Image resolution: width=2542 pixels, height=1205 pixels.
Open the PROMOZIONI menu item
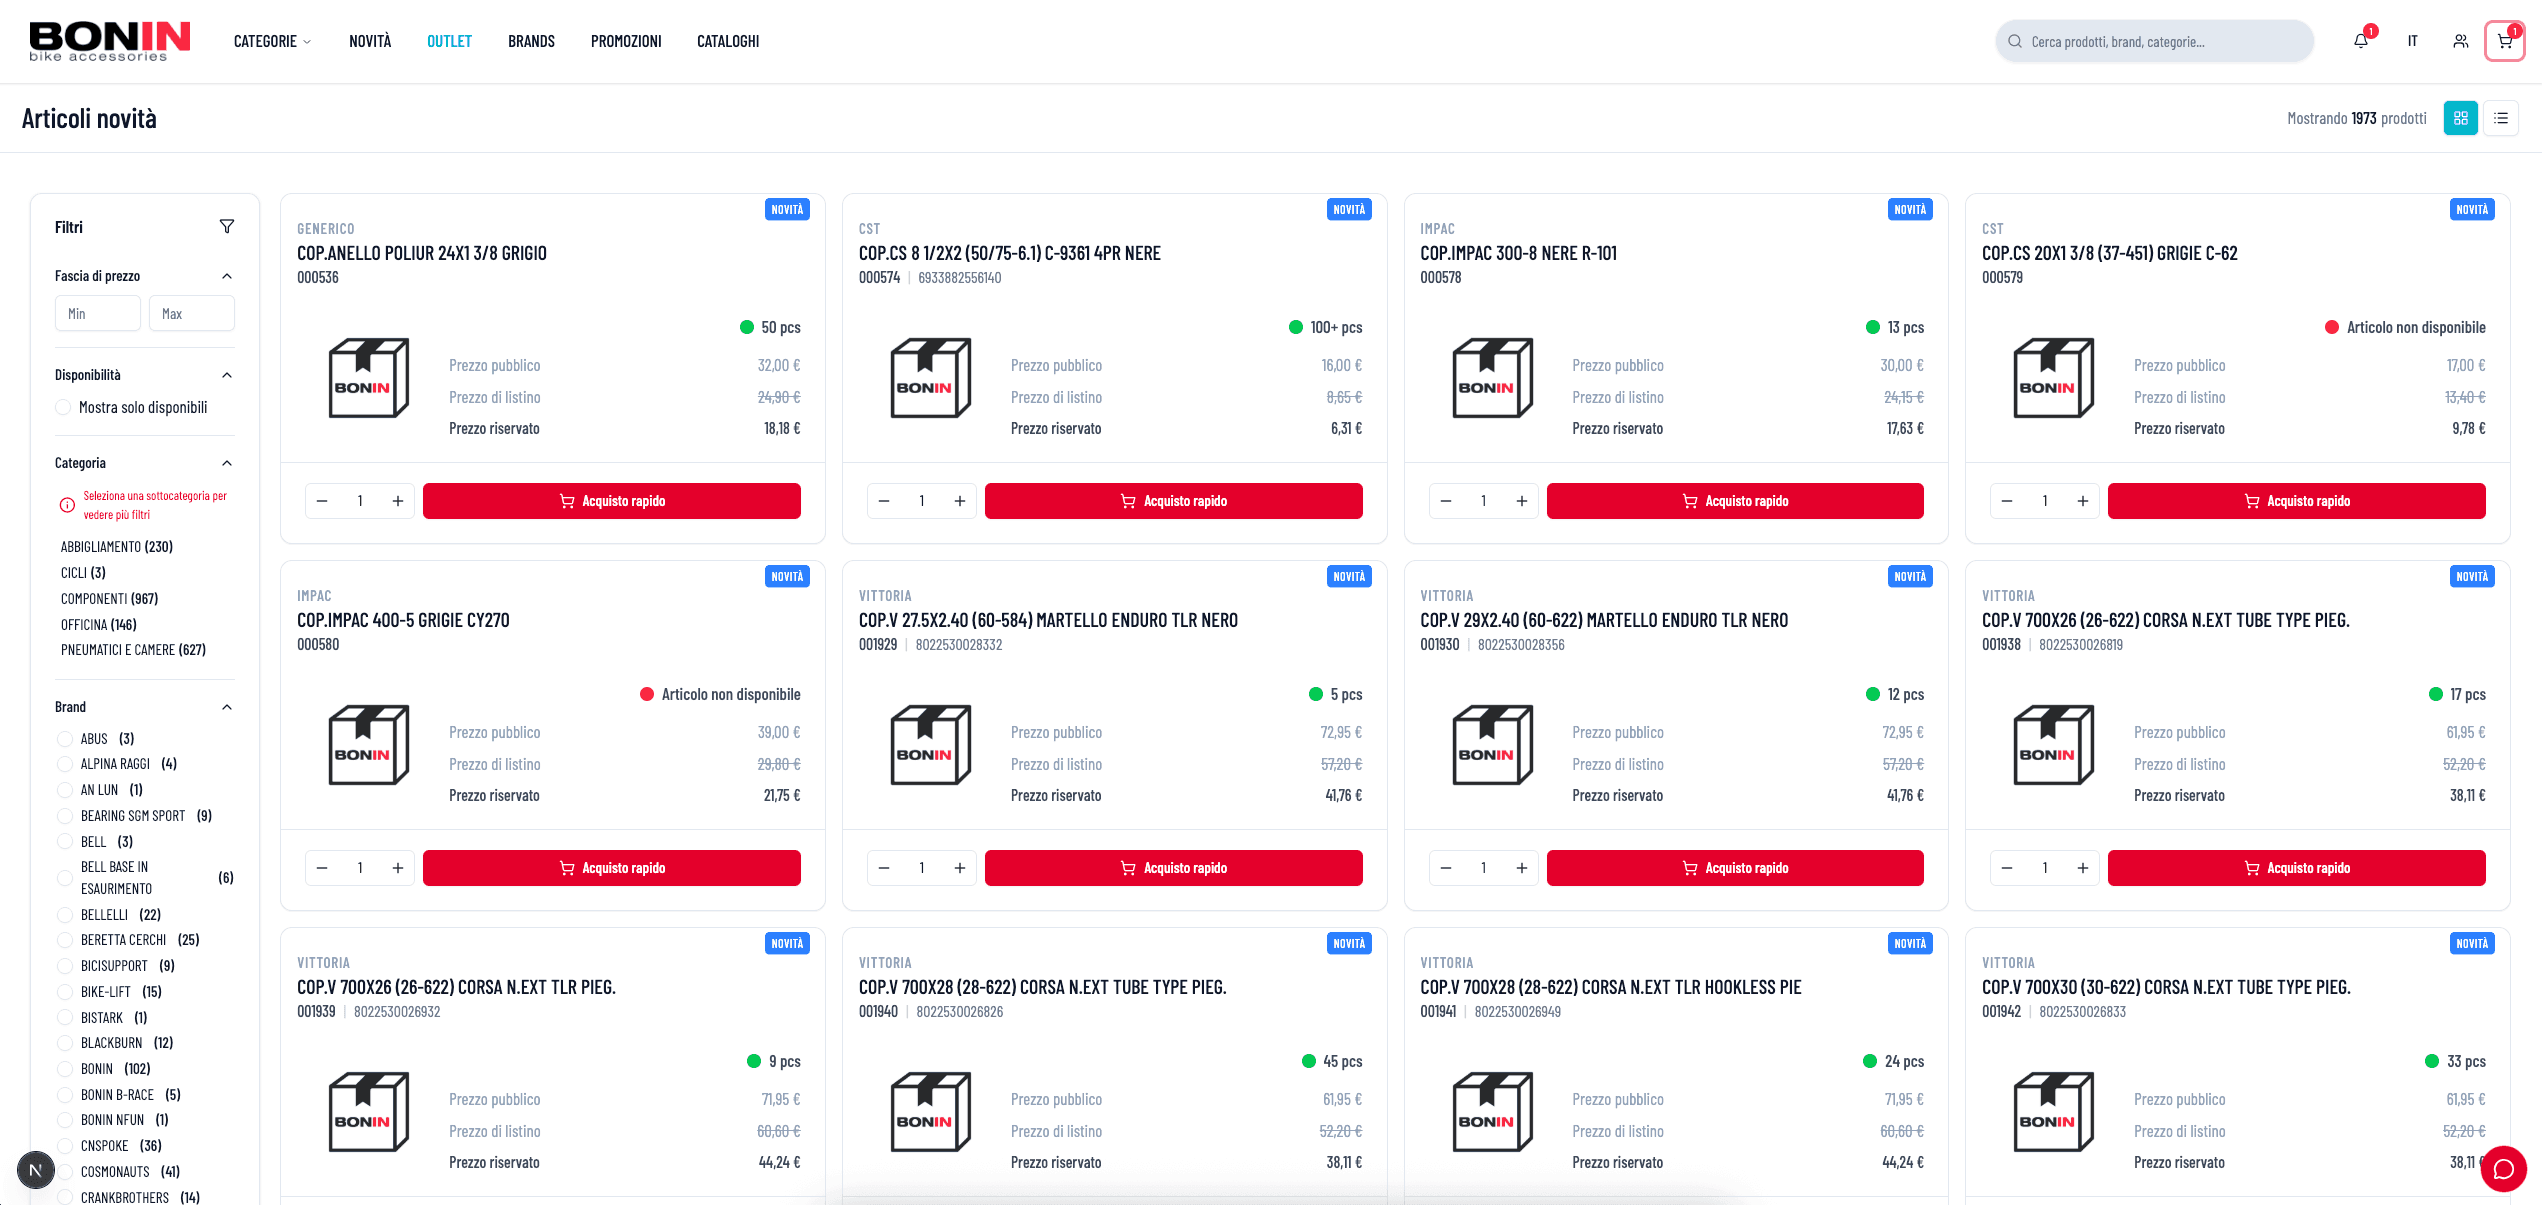click(626, 41)
